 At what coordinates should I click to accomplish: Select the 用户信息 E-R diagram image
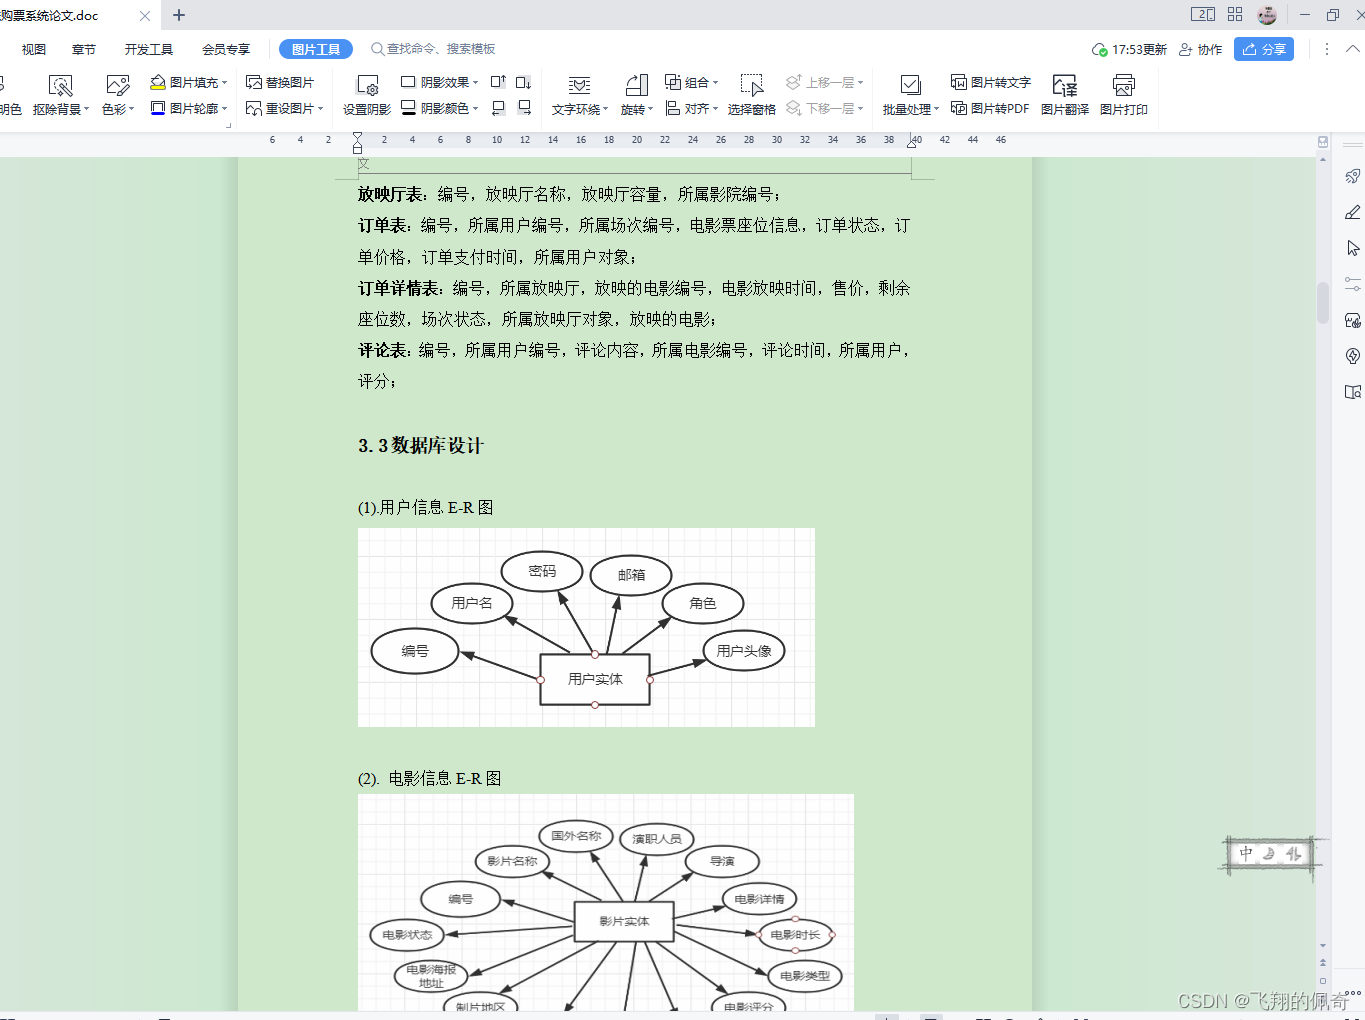pos(586,627)
